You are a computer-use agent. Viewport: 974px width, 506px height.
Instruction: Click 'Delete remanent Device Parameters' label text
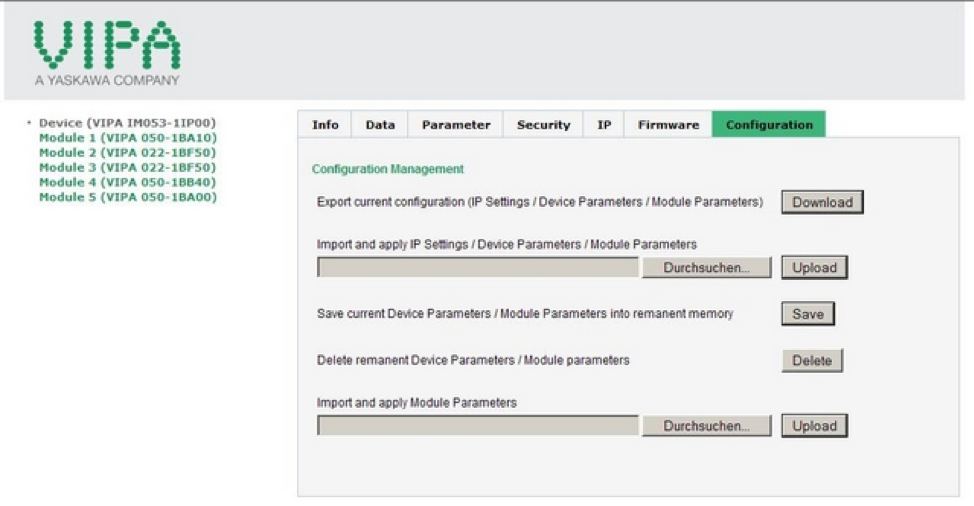[x=473, y=361]
